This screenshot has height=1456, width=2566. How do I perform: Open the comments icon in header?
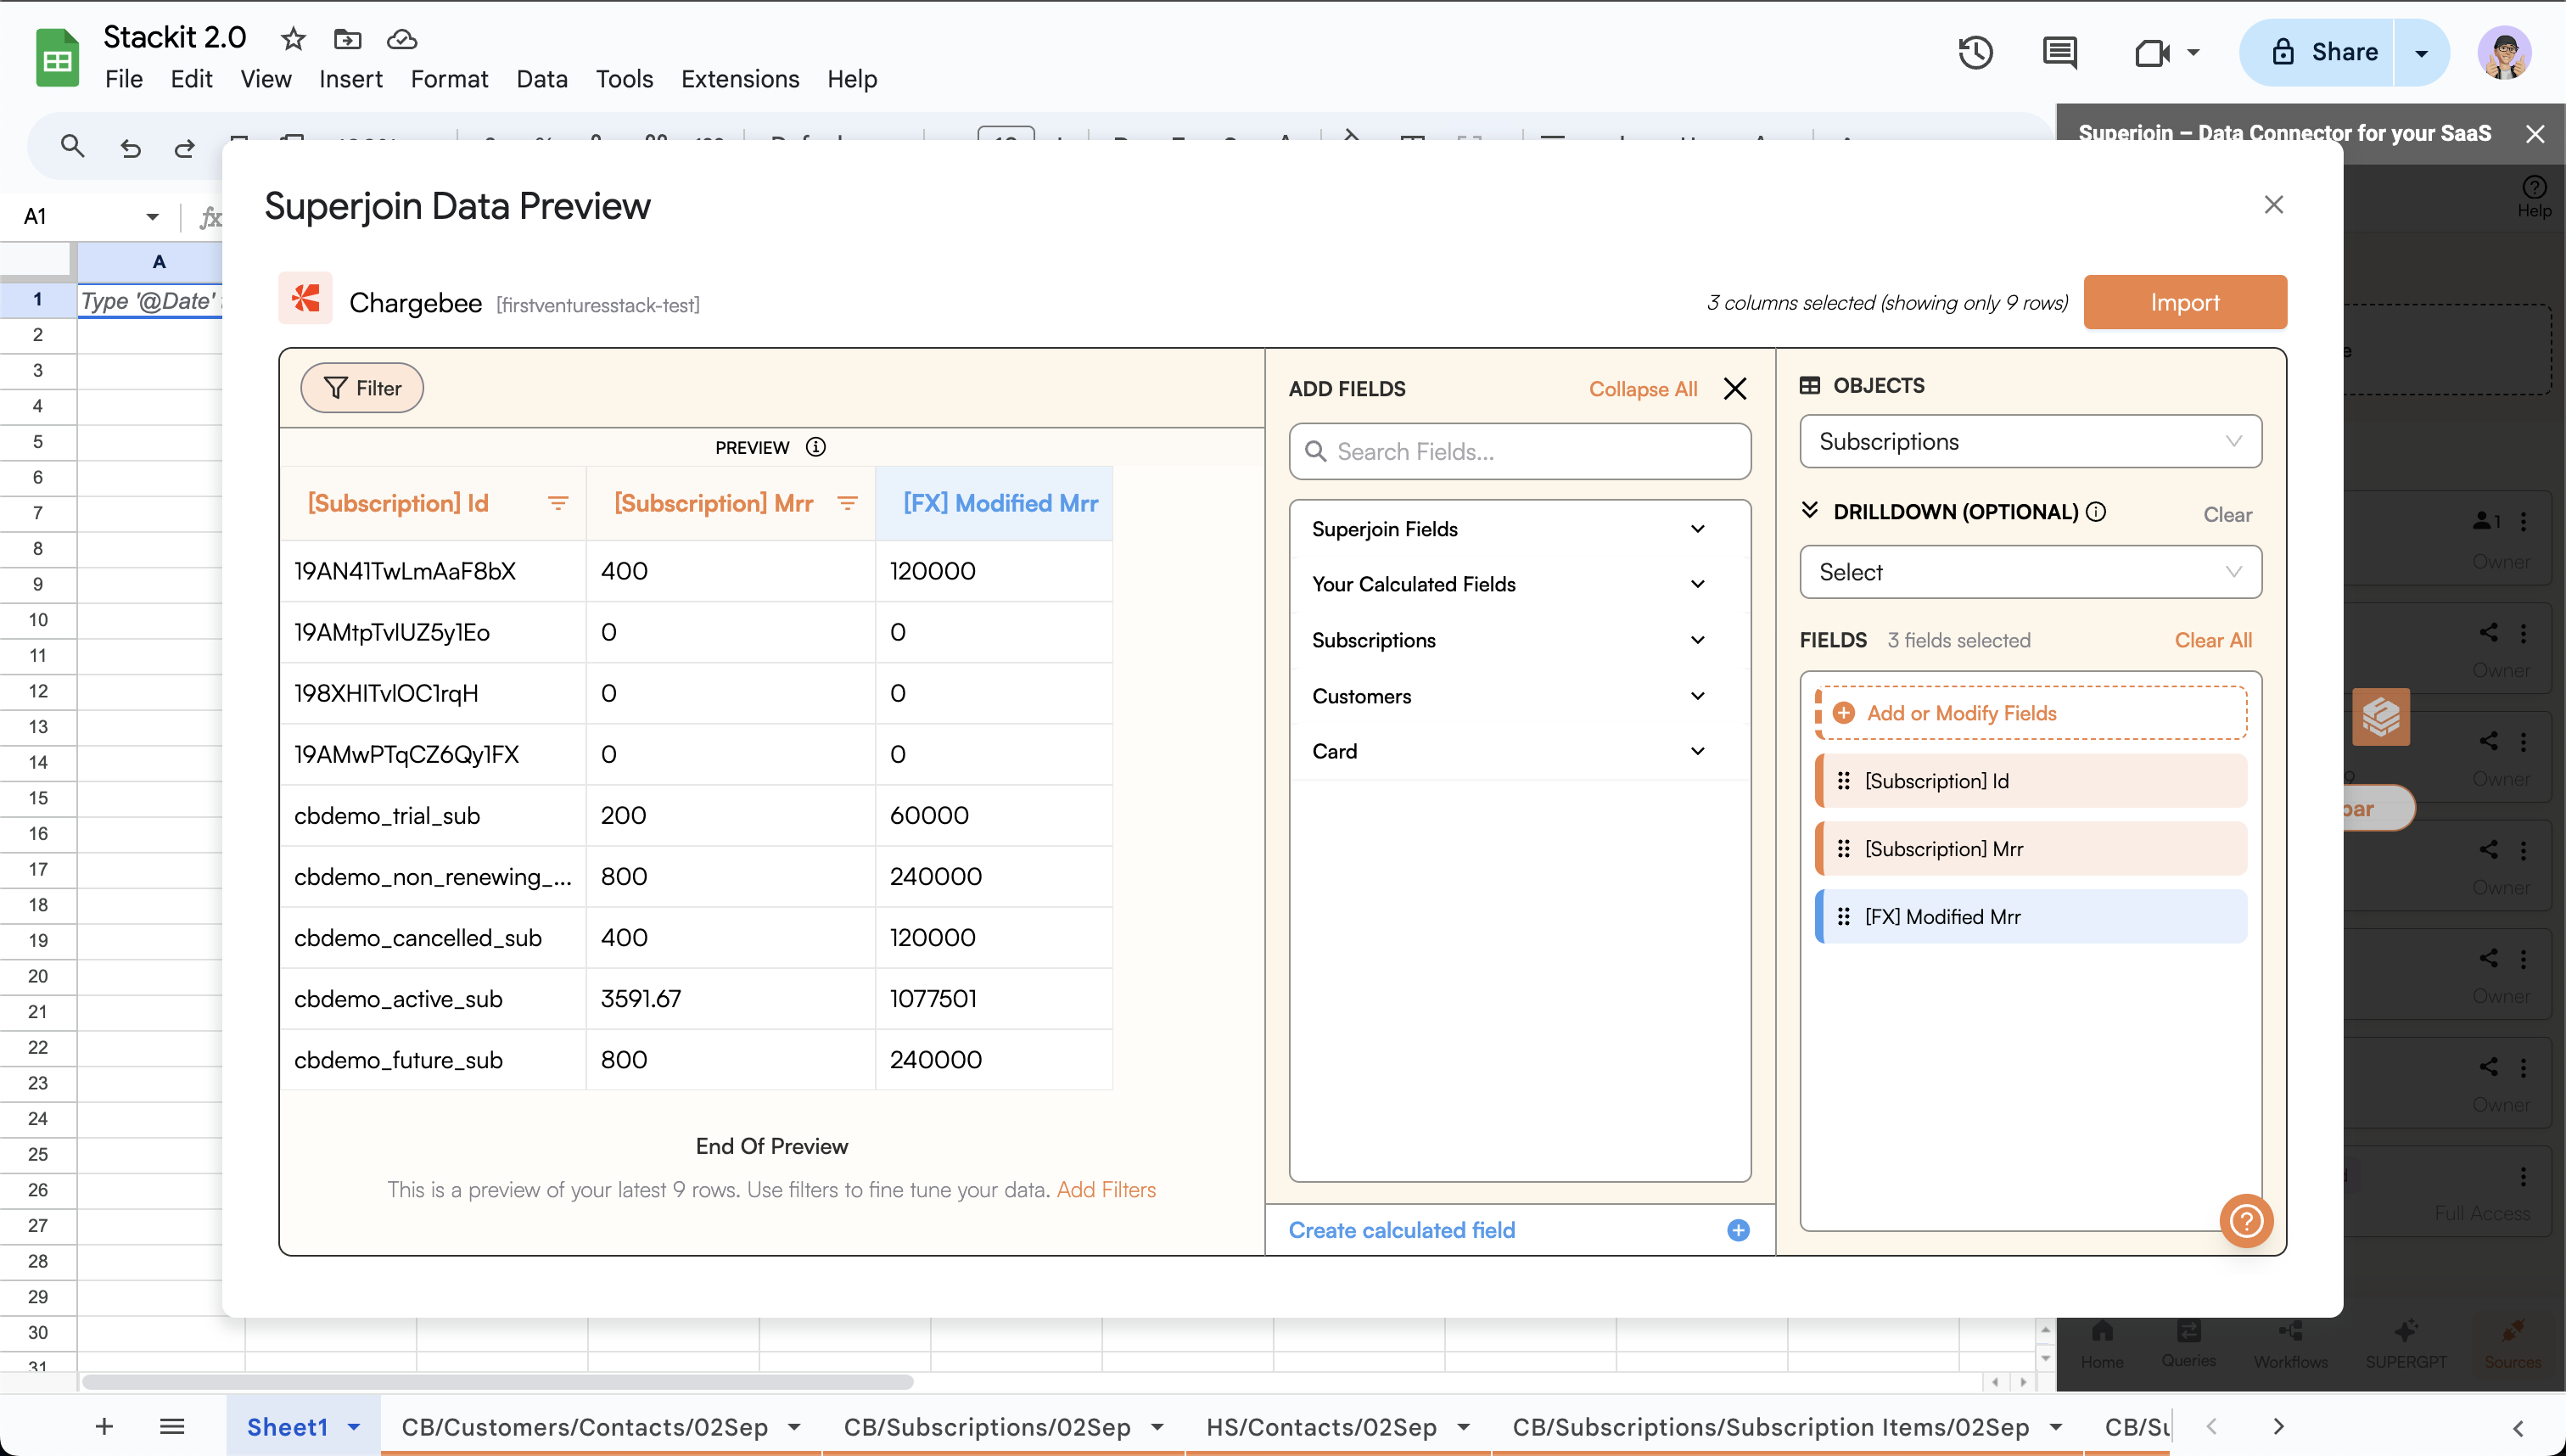click(x=2059, y=52)
